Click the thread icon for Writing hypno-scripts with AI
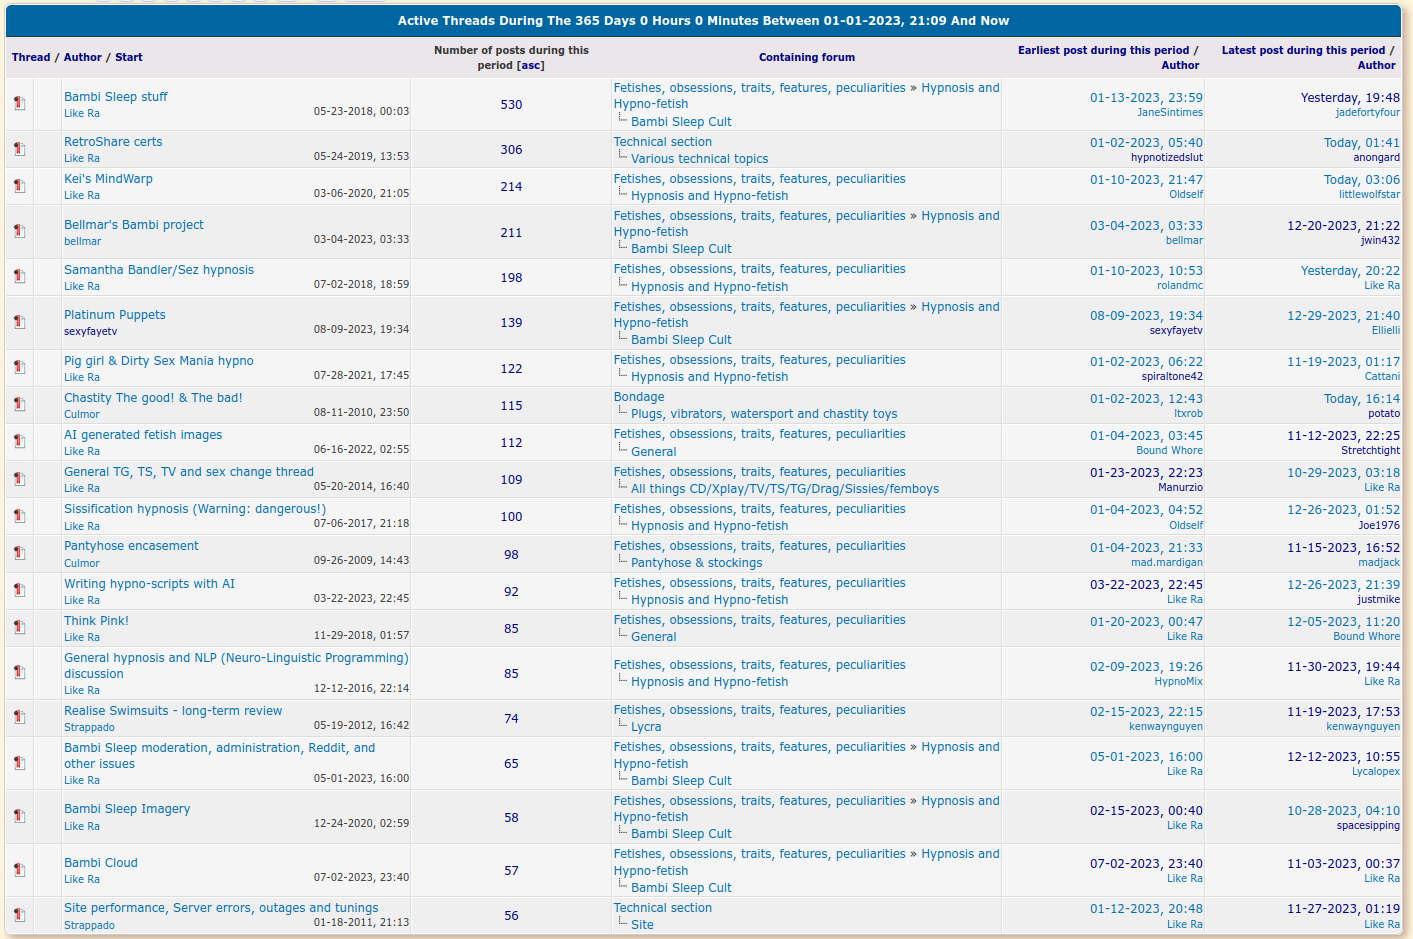Viewport: 1413px width, 939px height. 19,591
